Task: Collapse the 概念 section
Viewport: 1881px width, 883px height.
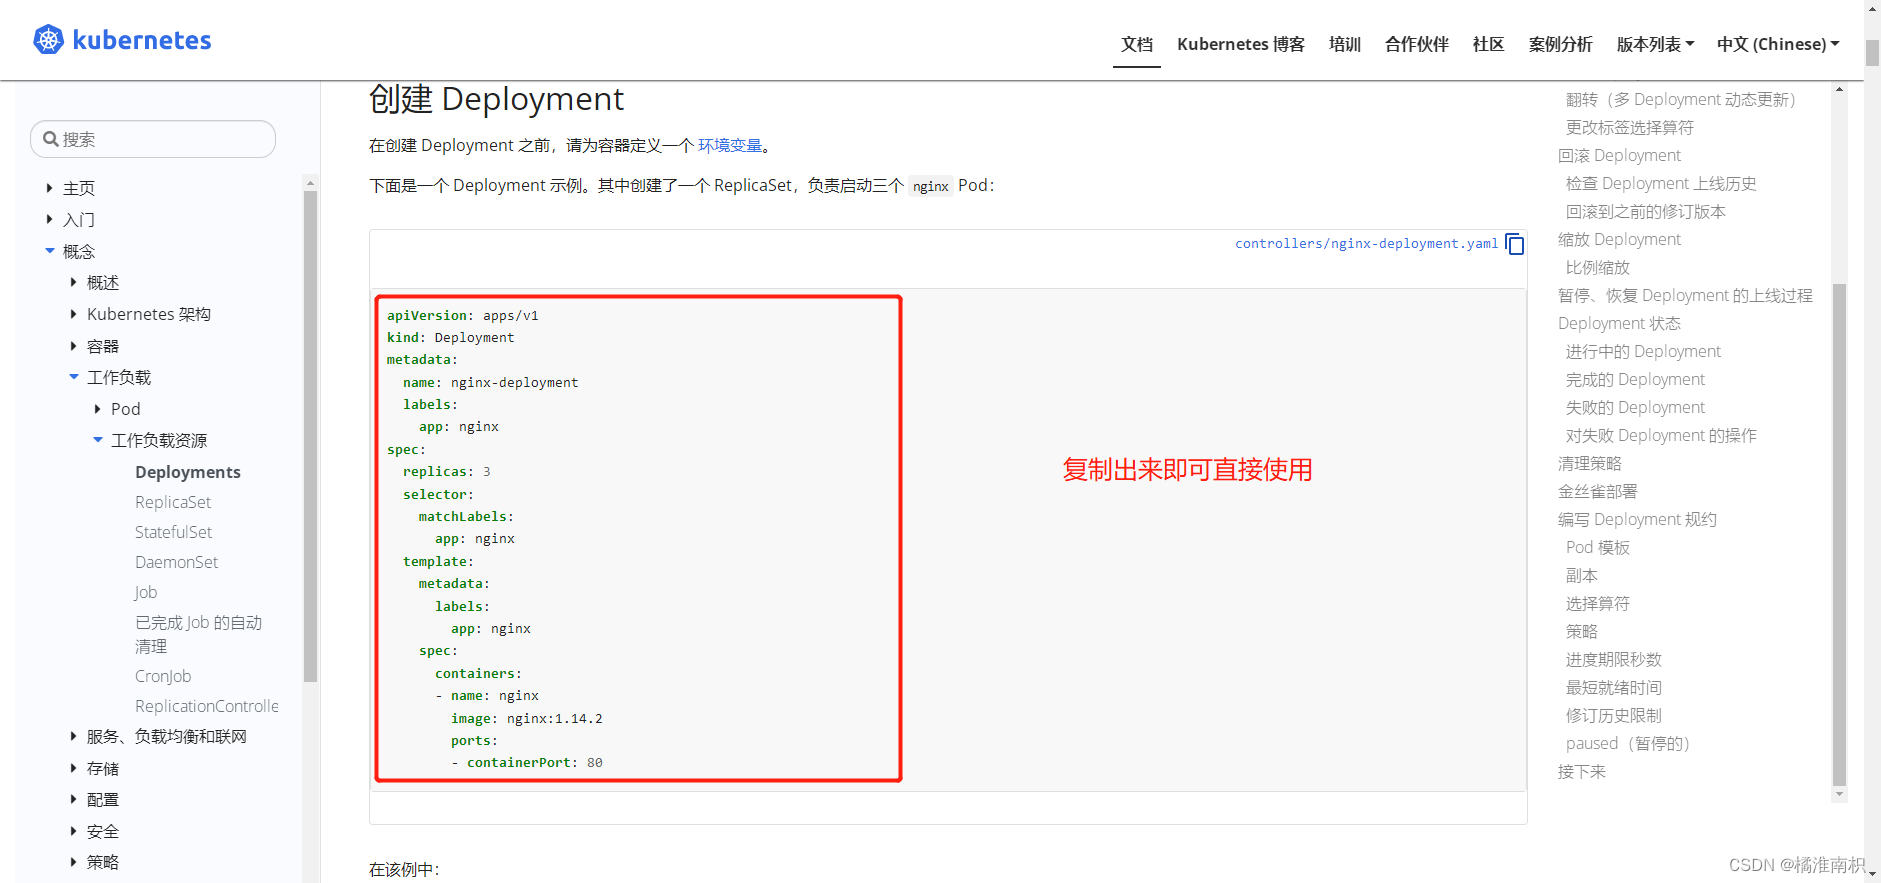Action: tap(49, 251)
